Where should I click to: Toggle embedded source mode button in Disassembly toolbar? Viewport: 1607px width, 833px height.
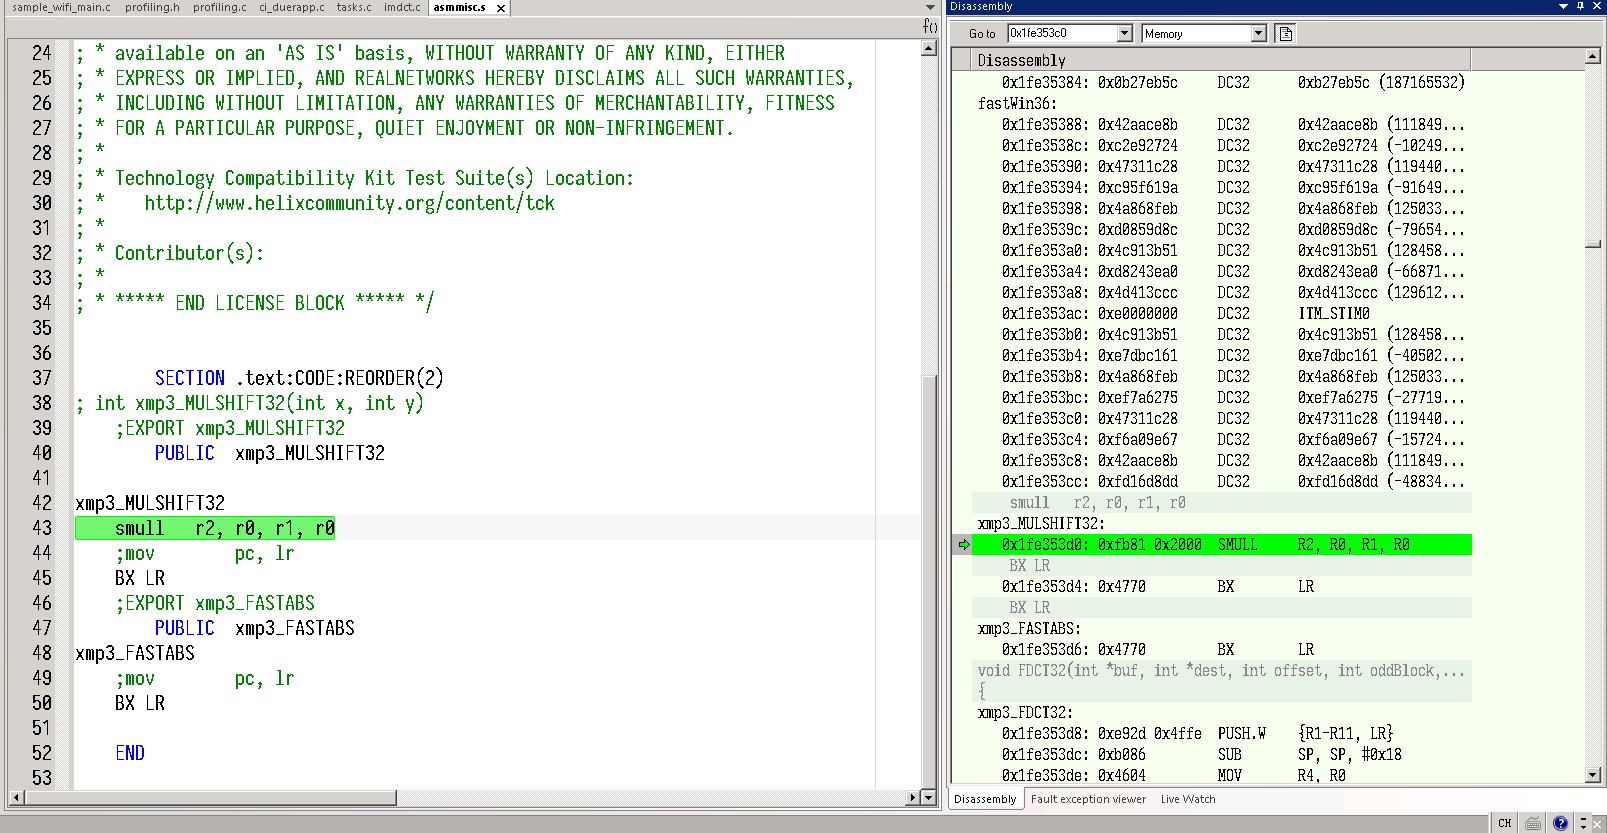click(x=1286, y=33)
